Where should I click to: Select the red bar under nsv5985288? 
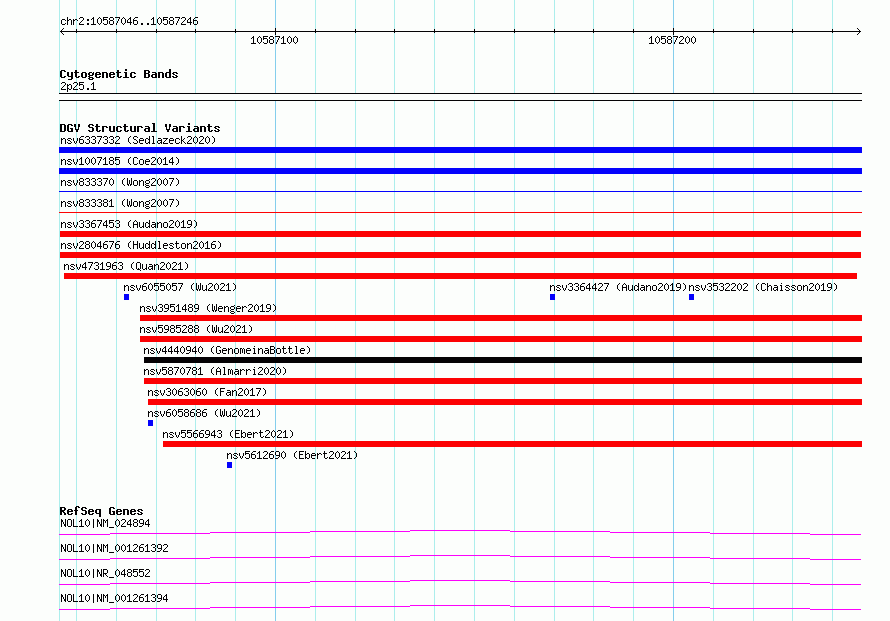pyautogui.click(x=501, y=339)
